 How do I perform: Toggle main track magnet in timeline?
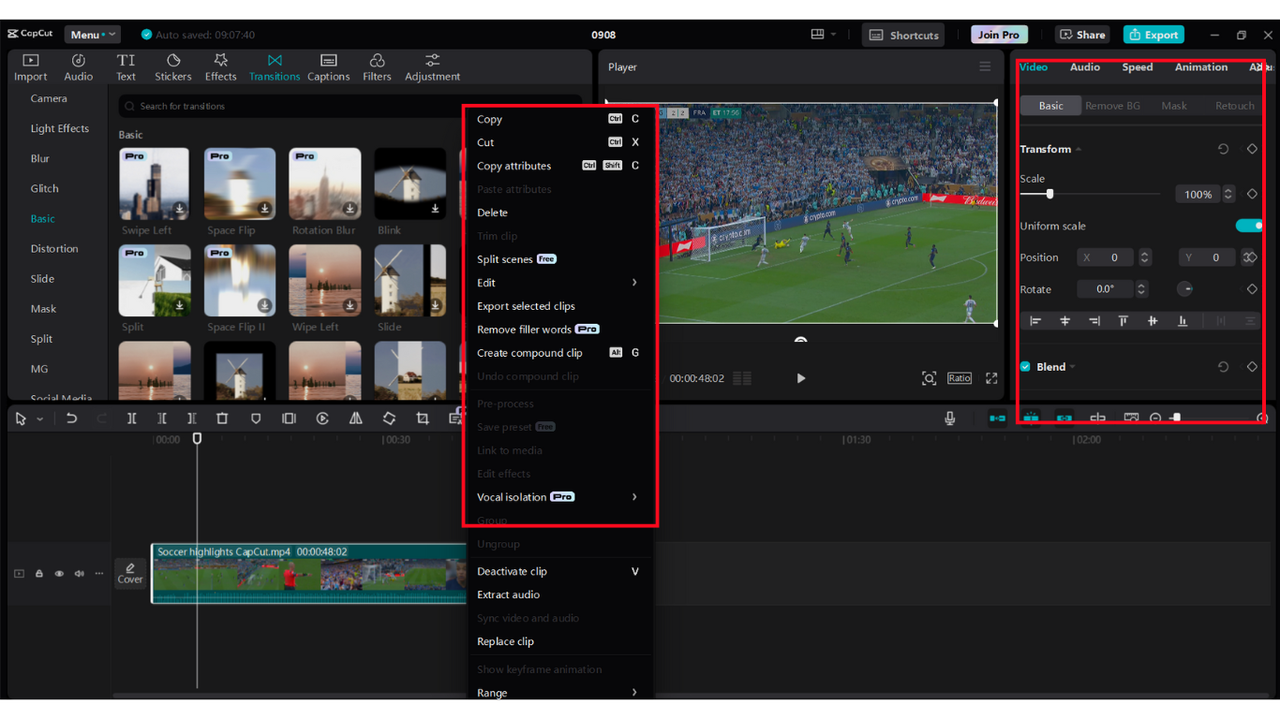[x=997, y=418]
